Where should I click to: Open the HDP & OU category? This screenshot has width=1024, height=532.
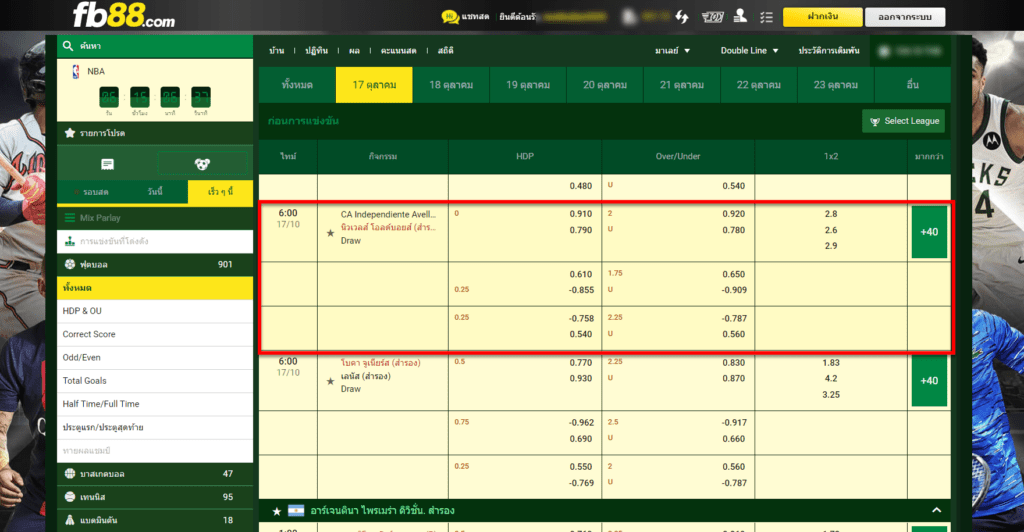(155, 311)
